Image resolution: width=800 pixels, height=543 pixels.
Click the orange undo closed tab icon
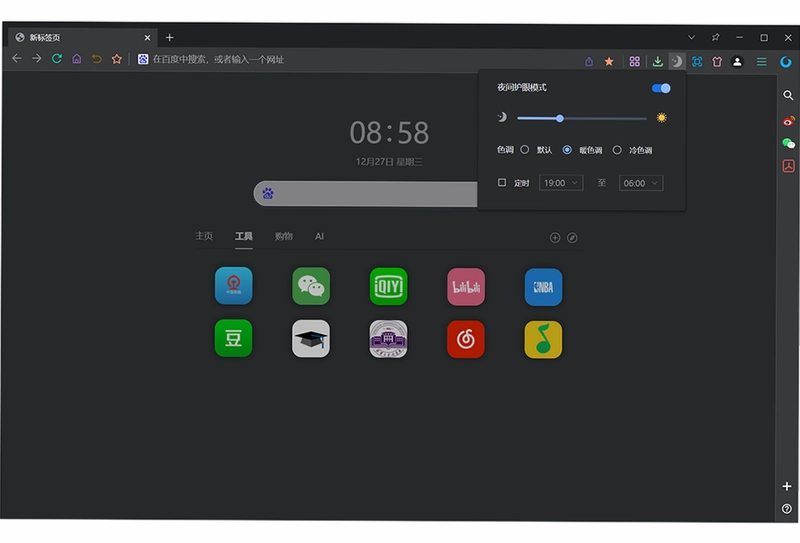[96, 59]
